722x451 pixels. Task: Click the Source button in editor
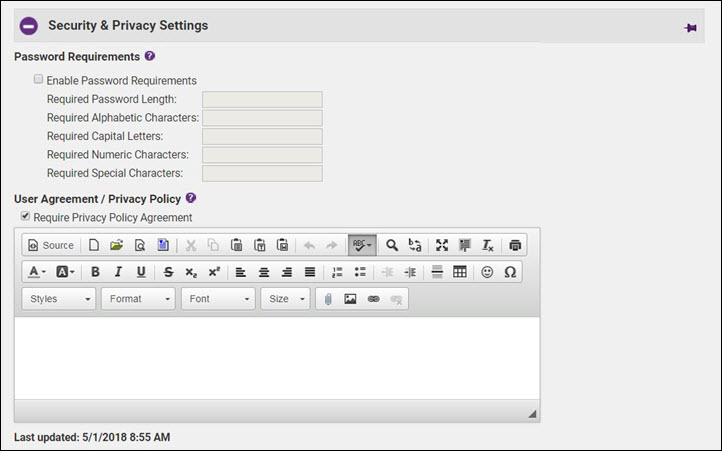pyautogui.click(x=50, y=245)
